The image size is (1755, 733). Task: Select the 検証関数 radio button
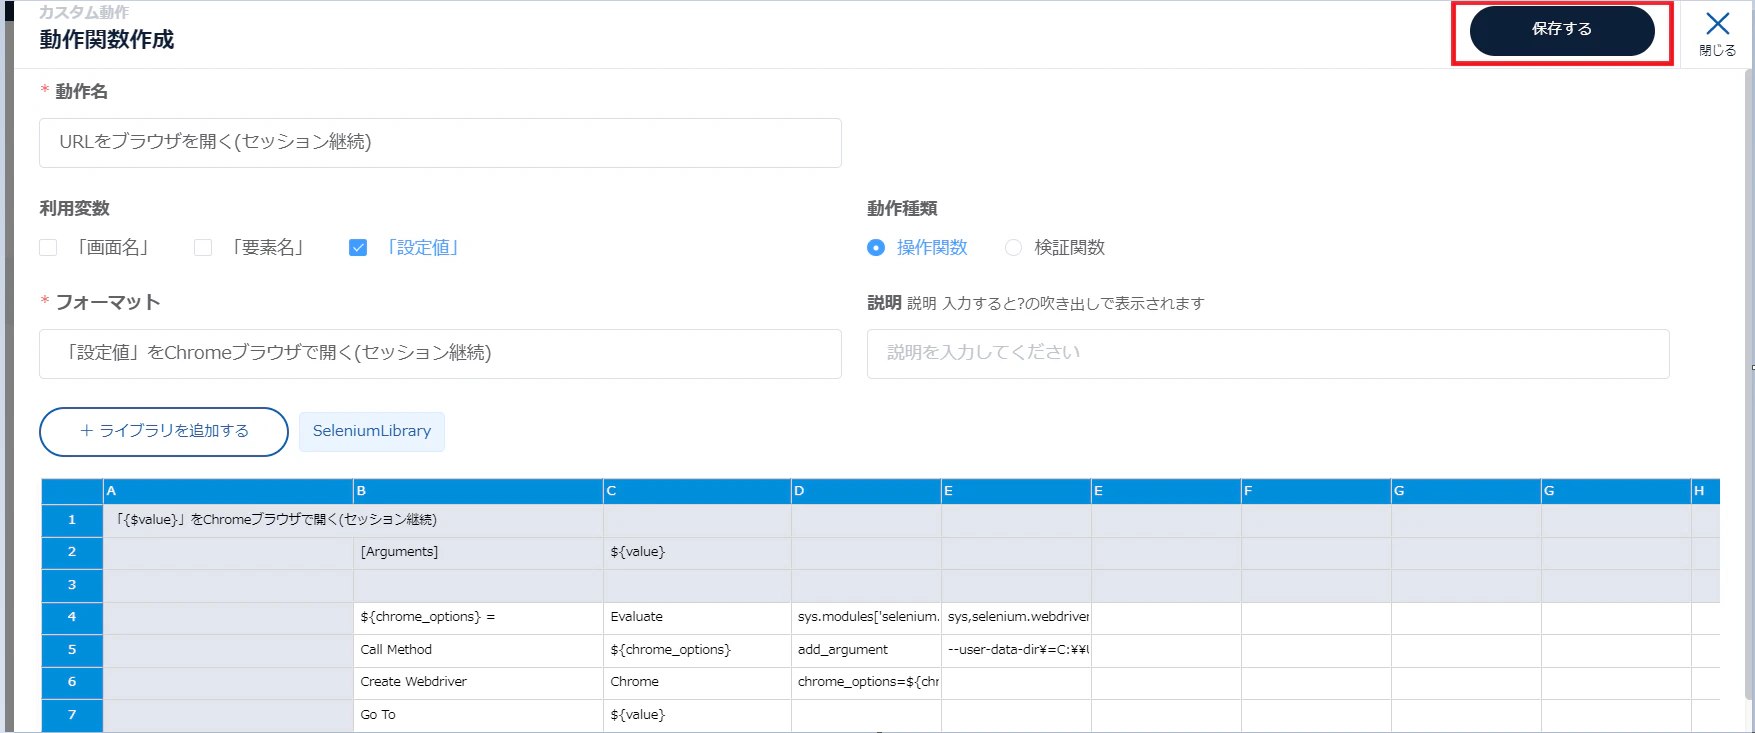[1013, 247]
